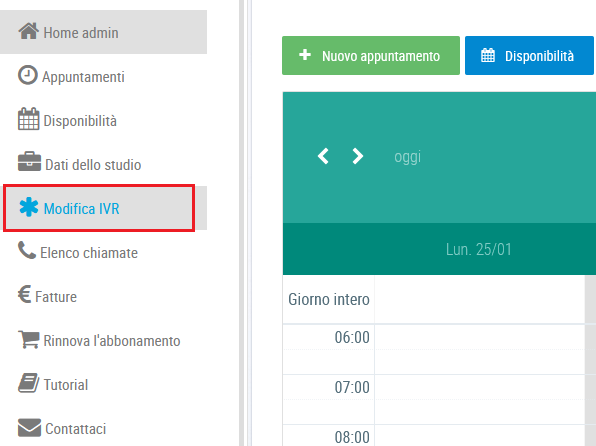This screenshot has width=596, height=446.
Task: Click the book icon beside Tutorial
Action: point(29,383)
